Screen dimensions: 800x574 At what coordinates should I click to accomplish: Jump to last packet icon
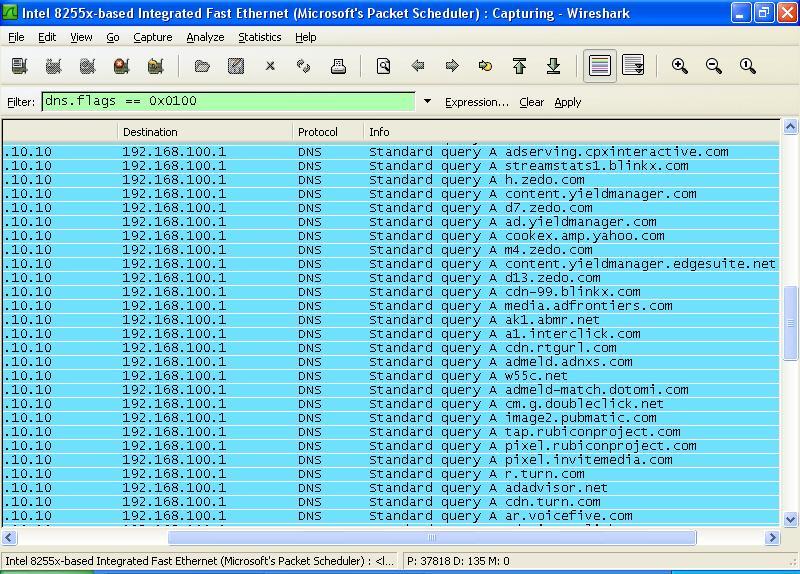coord(554,66)
